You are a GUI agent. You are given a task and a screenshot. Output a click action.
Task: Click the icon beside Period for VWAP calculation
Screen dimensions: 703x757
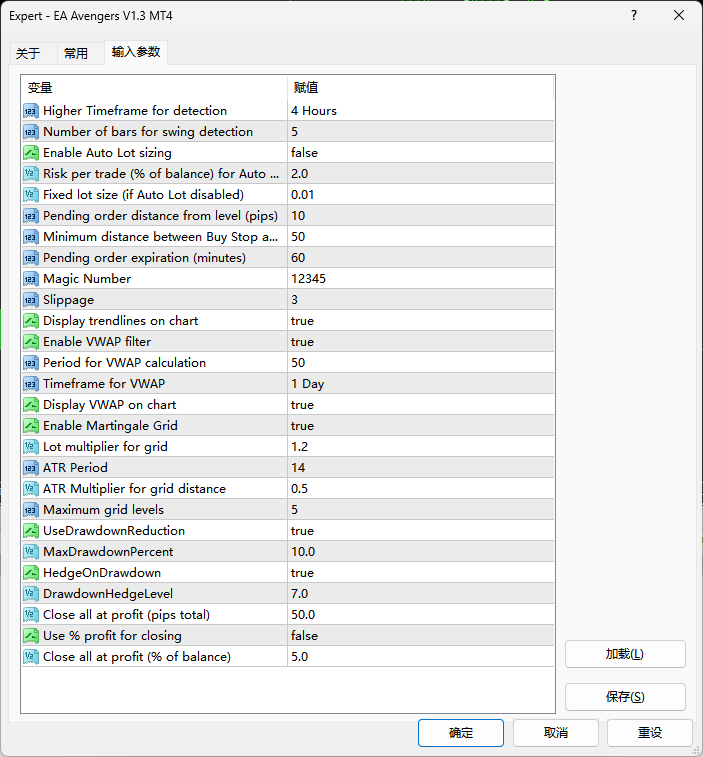[30, 363]
